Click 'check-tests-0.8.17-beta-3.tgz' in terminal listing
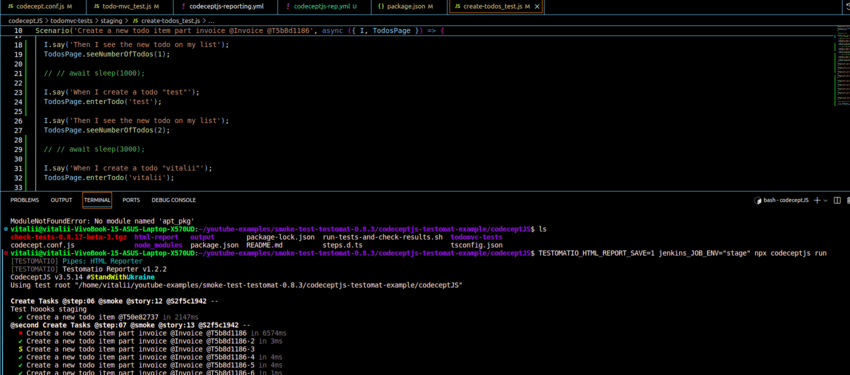Viewport: 850px width, 375px height. [x=68, y=237]
